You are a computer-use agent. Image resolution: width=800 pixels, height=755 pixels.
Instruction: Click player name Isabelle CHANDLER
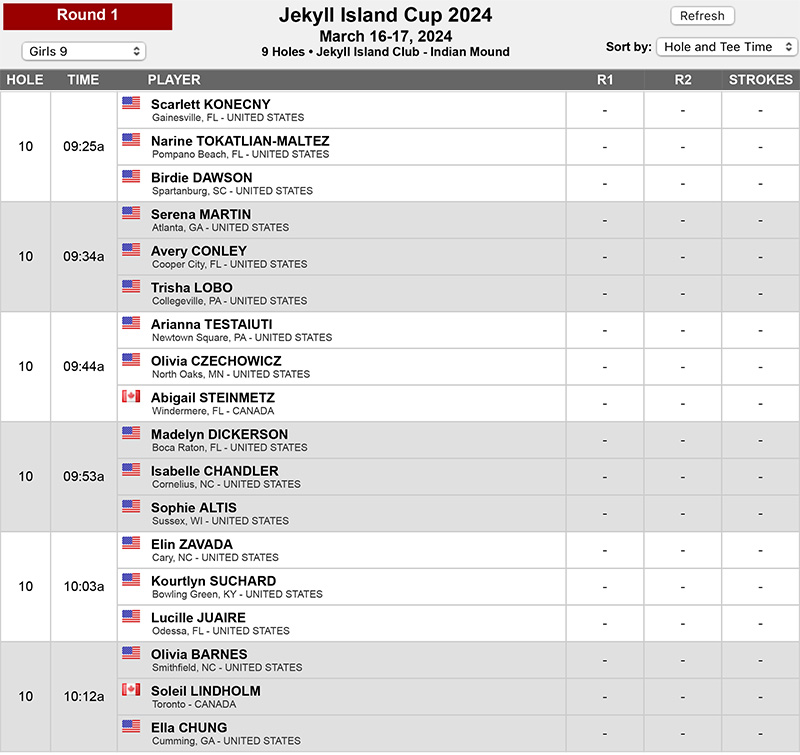pos(215,471)
